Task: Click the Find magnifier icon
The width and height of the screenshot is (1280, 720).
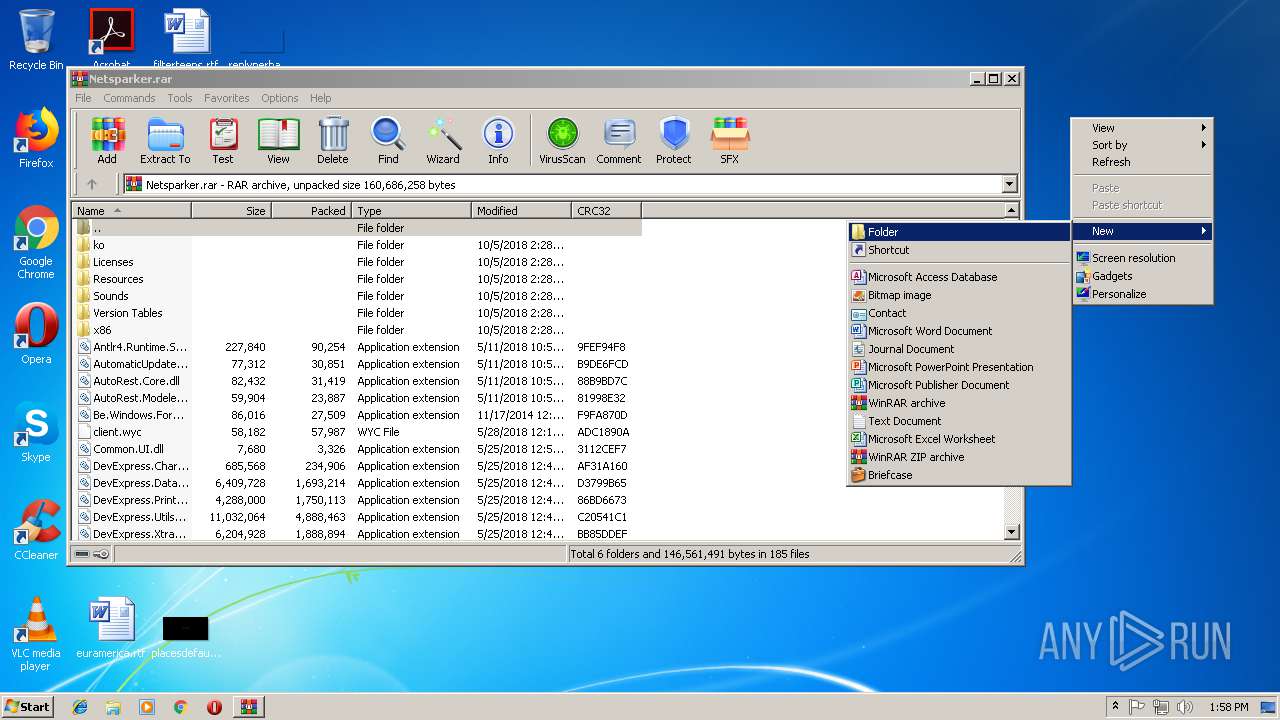Action: click(388, 140)
